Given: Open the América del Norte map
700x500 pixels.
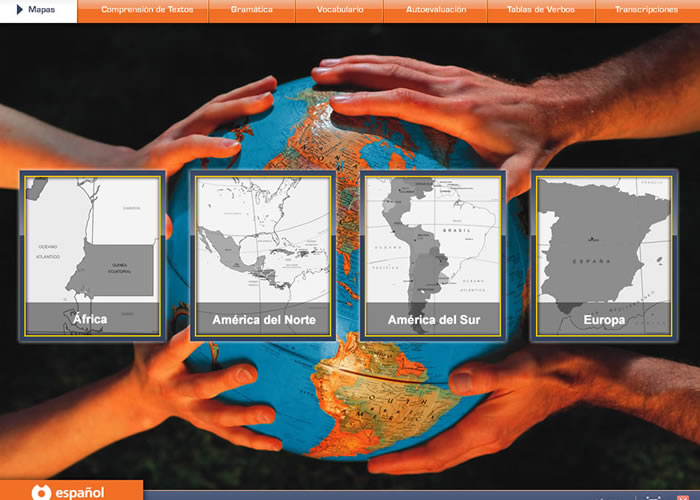Looking at the screenshot, I should point(263,256).
